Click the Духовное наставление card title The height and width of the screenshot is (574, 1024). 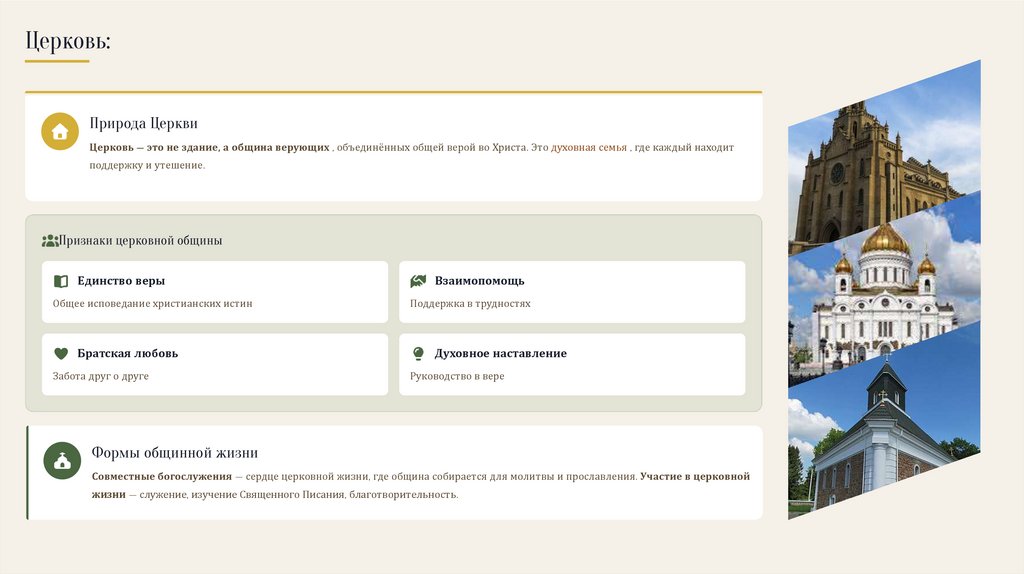click(501, 353)
